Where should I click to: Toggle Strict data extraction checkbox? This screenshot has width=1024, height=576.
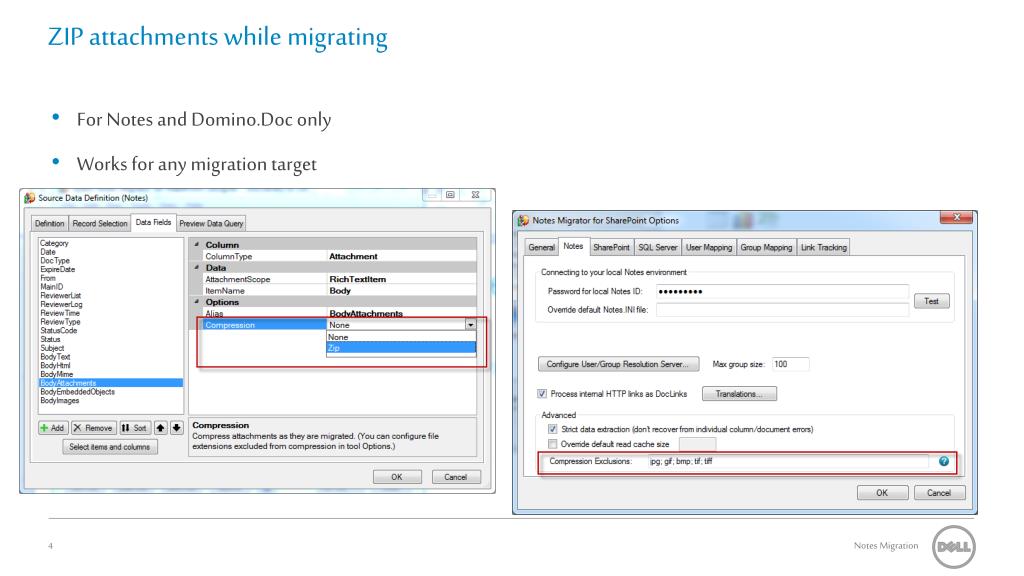point(552,429)
